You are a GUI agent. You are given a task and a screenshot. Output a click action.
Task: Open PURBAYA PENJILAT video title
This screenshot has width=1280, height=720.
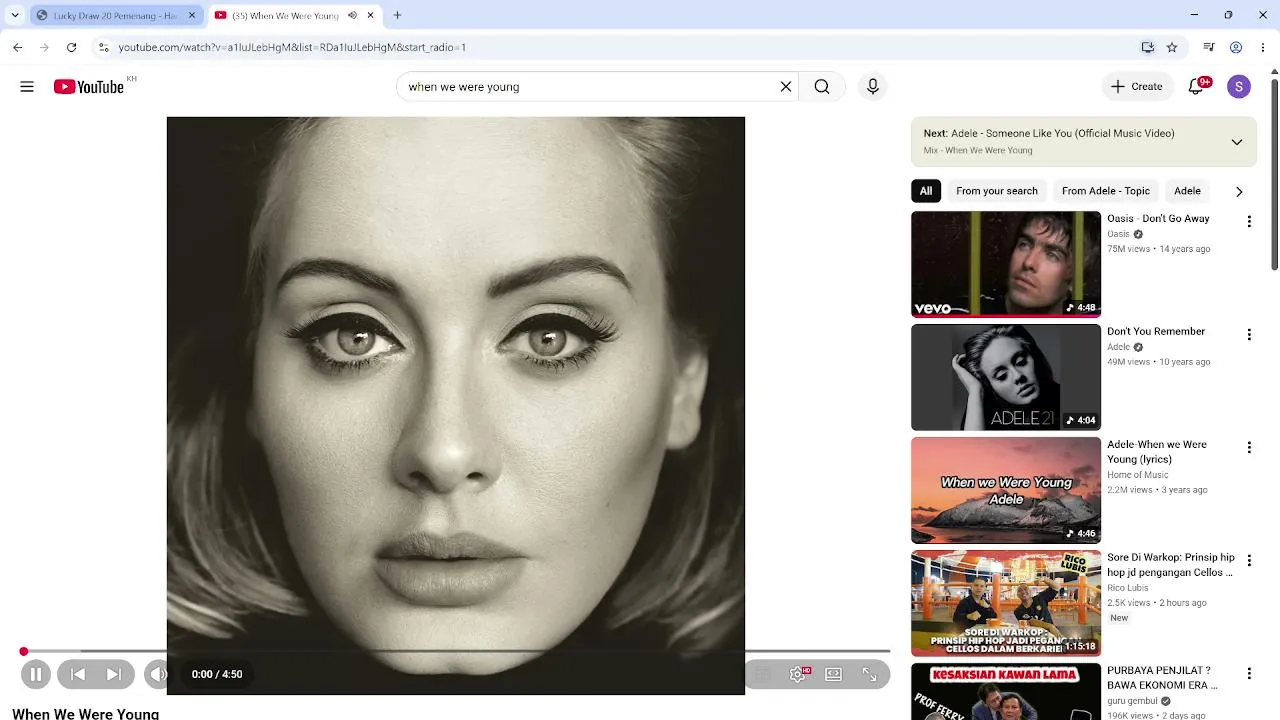[1162, 678]
